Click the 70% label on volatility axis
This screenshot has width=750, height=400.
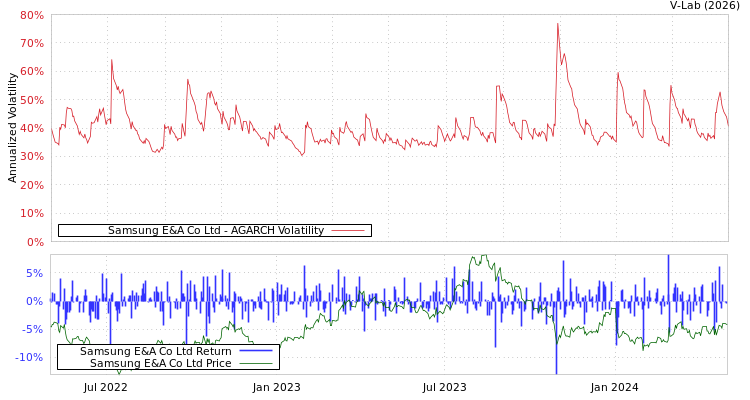31,44
